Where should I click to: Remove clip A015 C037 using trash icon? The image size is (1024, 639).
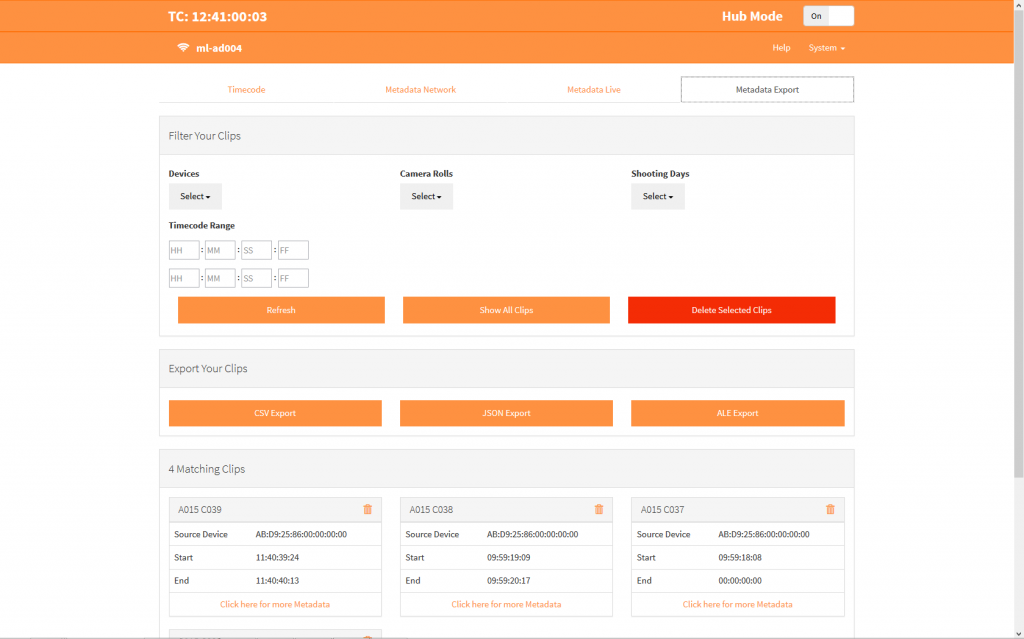point(830,509)
